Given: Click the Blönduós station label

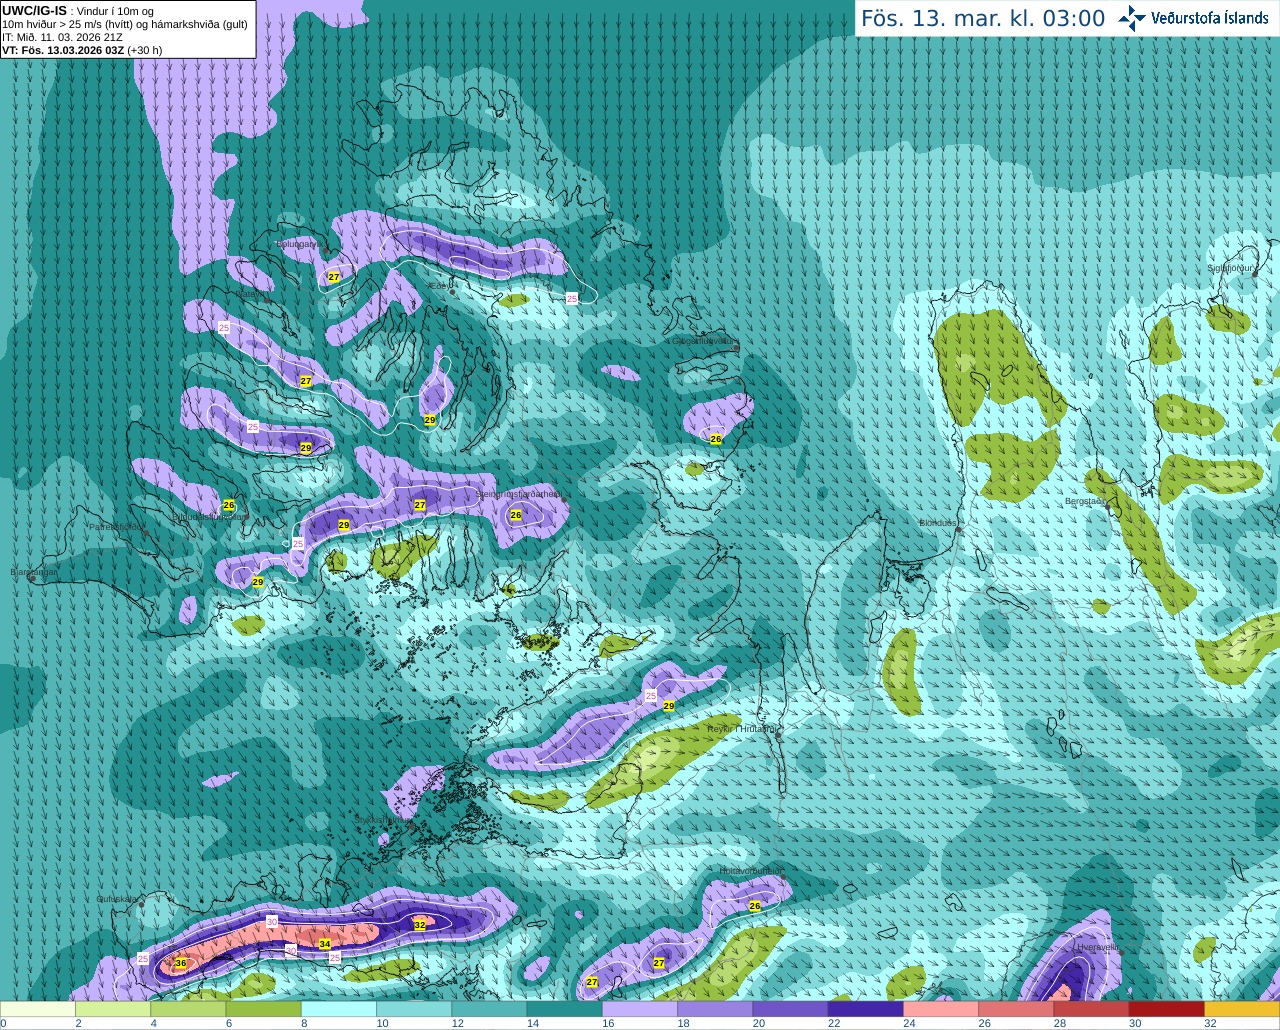Looking at the screenshot, I should point(938,523).
